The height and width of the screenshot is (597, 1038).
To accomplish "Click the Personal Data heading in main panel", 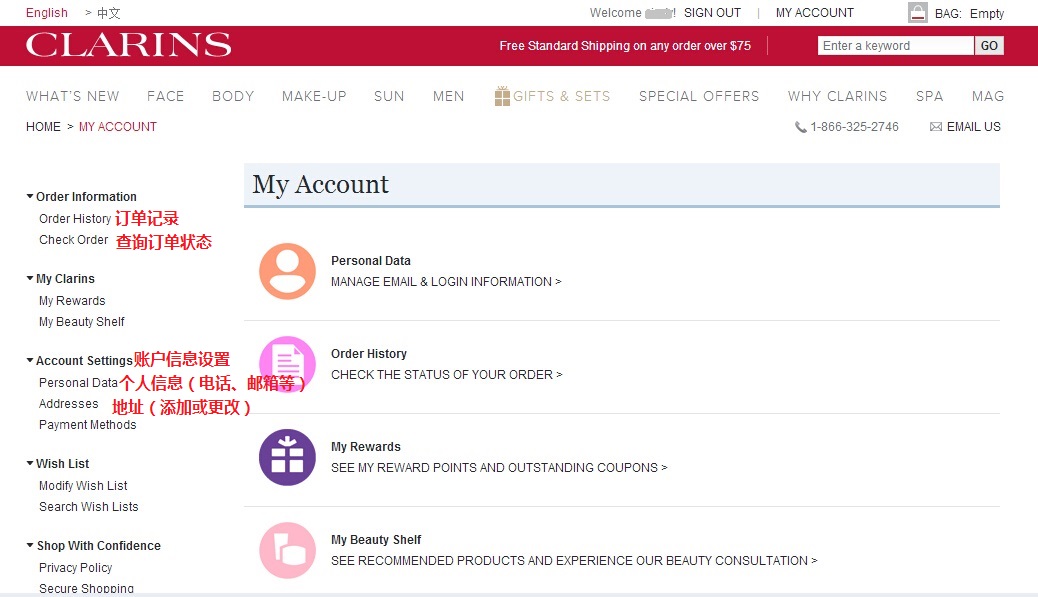I will coord(371,261).
